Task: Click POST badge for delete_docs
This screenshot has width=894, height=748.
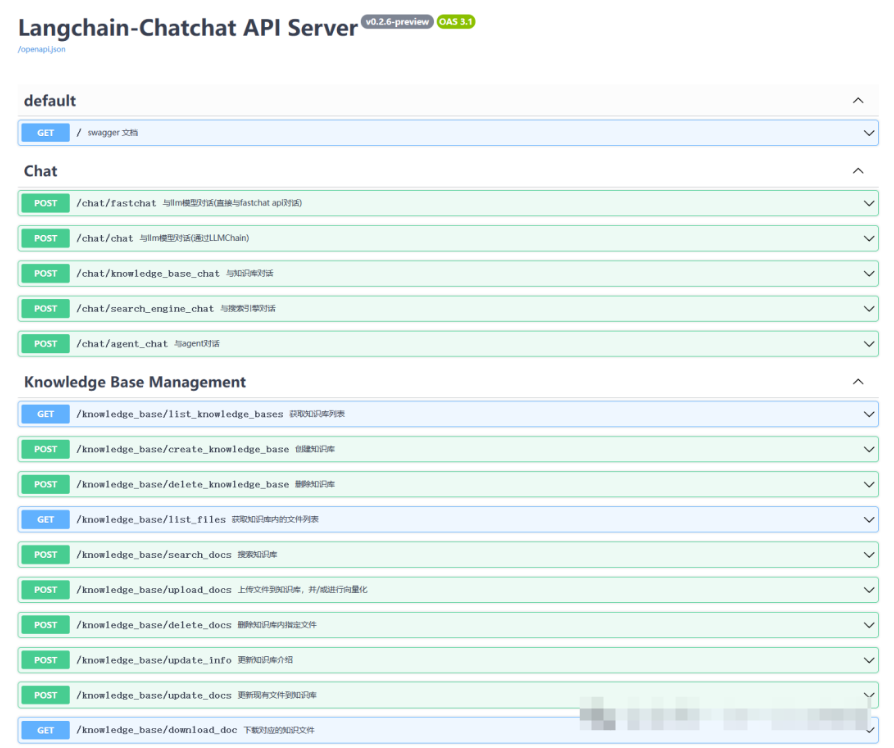Action: (x=46, y=625)
